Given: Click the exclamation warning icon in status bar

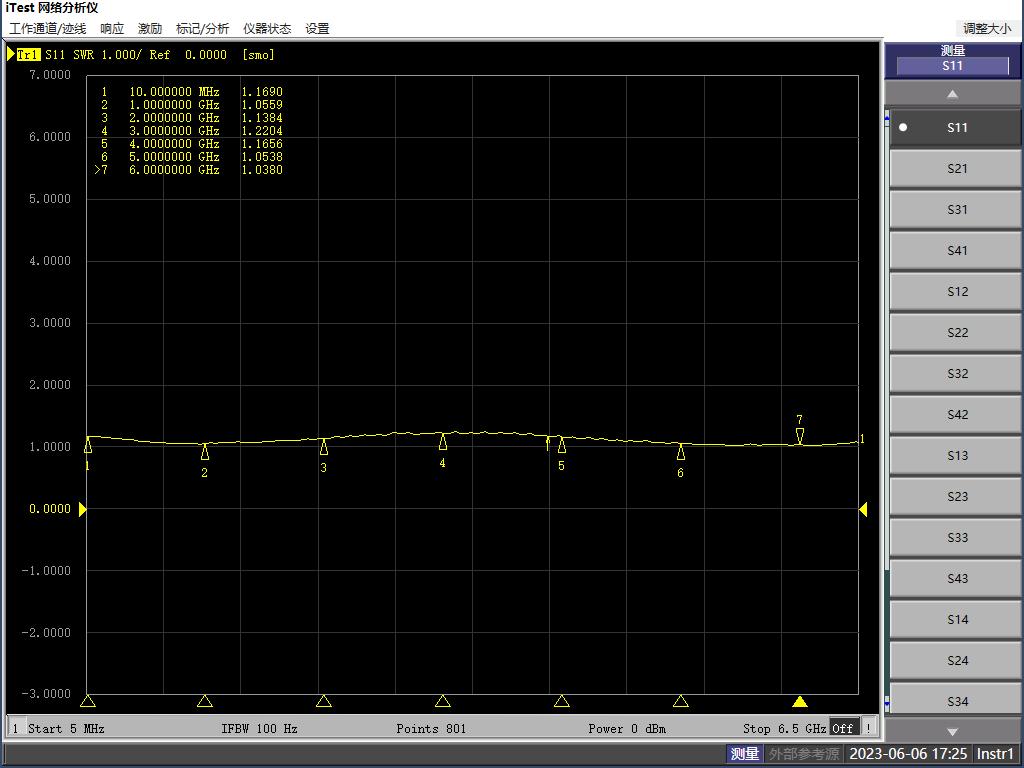Looking at the screenshot, I should pos(868,728).
